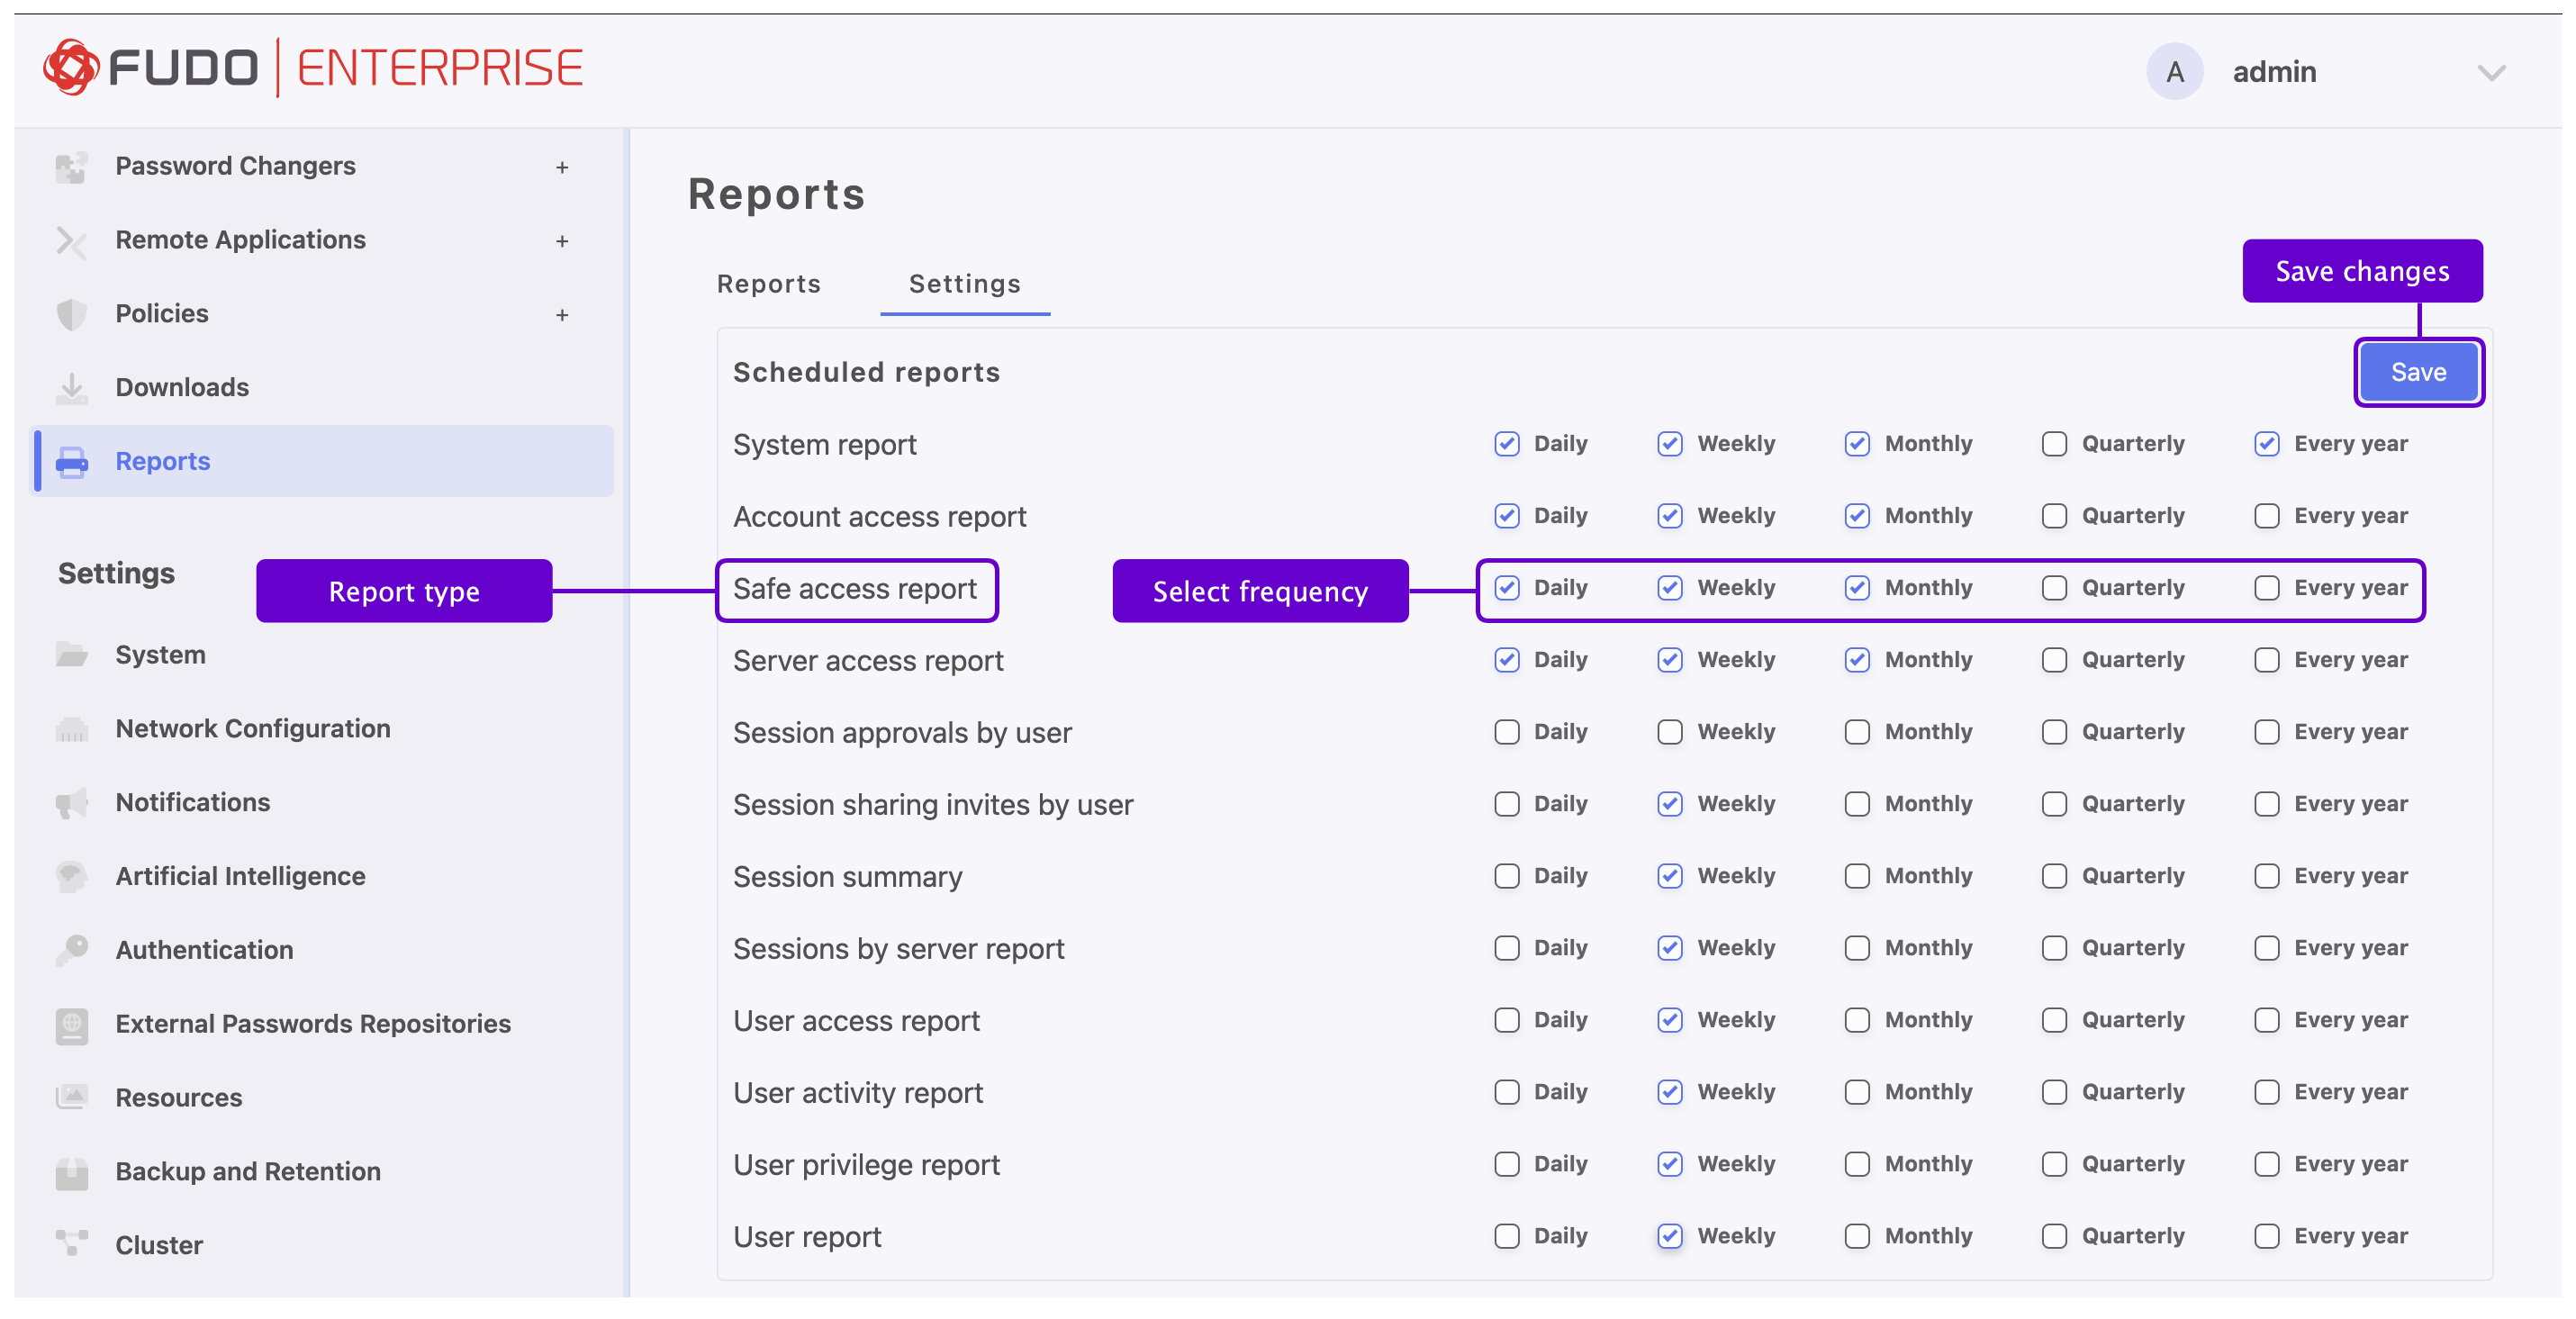The width and height of the screenshot is (2576, 1319).
Task: Click the Notifications megaphone icon
Action: 71,803
